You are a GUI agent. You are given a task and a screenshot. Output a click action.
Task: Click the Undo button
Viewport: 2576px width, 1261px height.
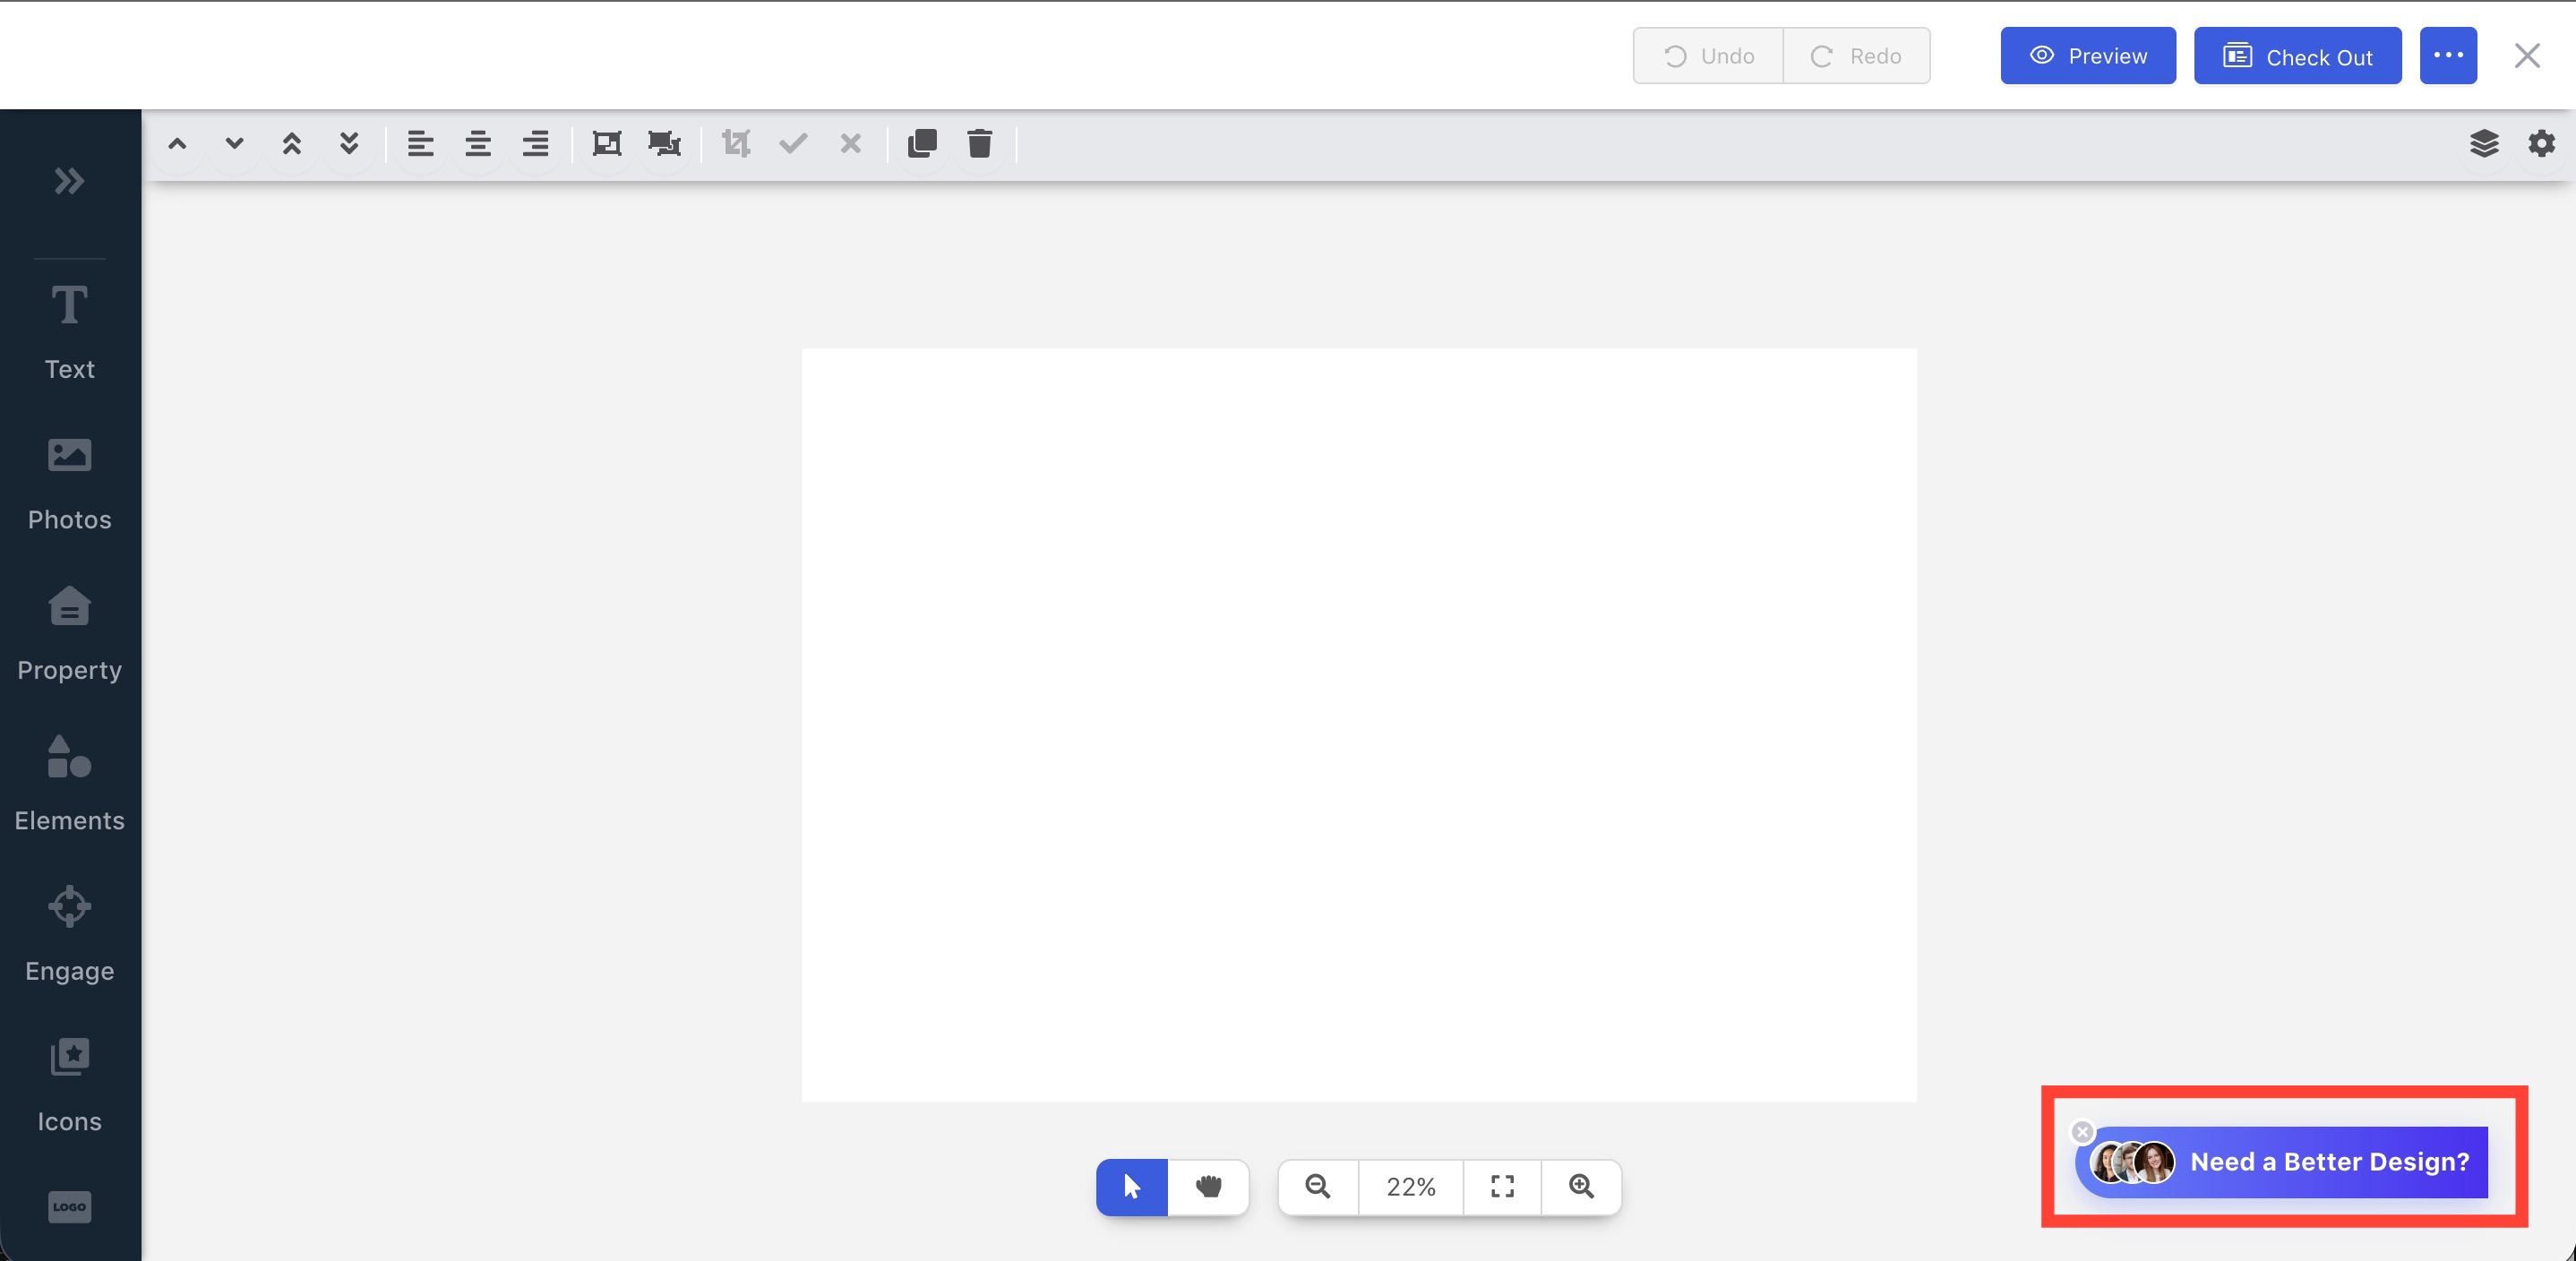[x=1708, y=56]
